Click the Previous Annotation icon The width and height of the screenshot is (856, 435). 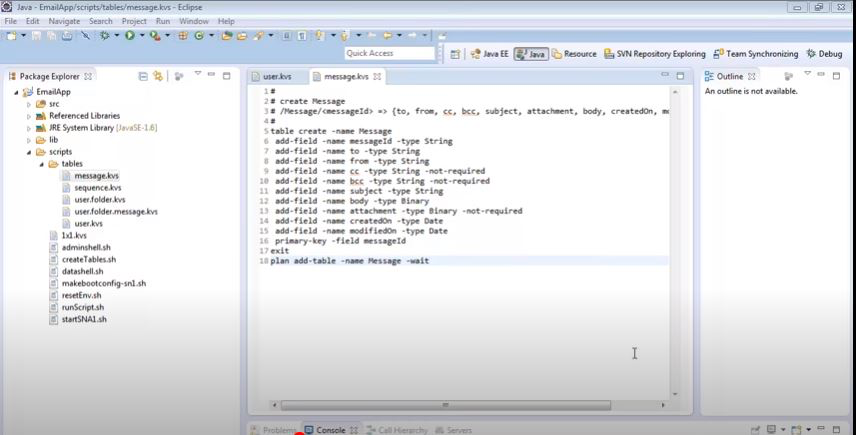pyautogui.click(x=345, y=35)
